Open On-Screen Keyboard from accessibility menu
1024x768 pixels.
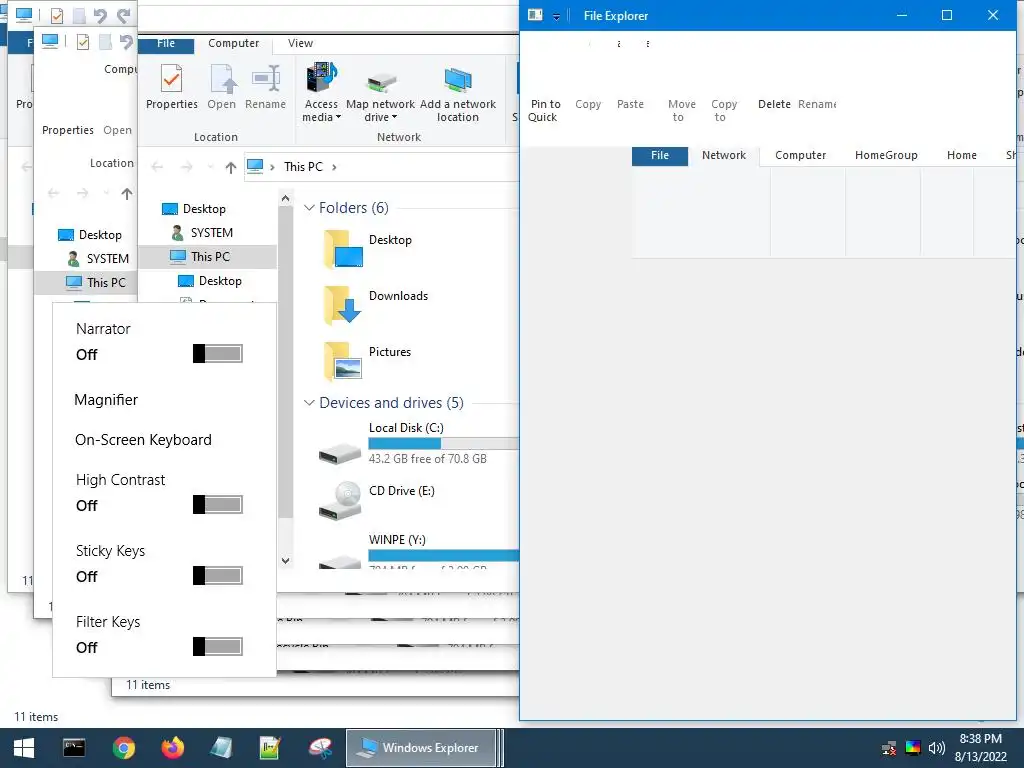[143, 440]
